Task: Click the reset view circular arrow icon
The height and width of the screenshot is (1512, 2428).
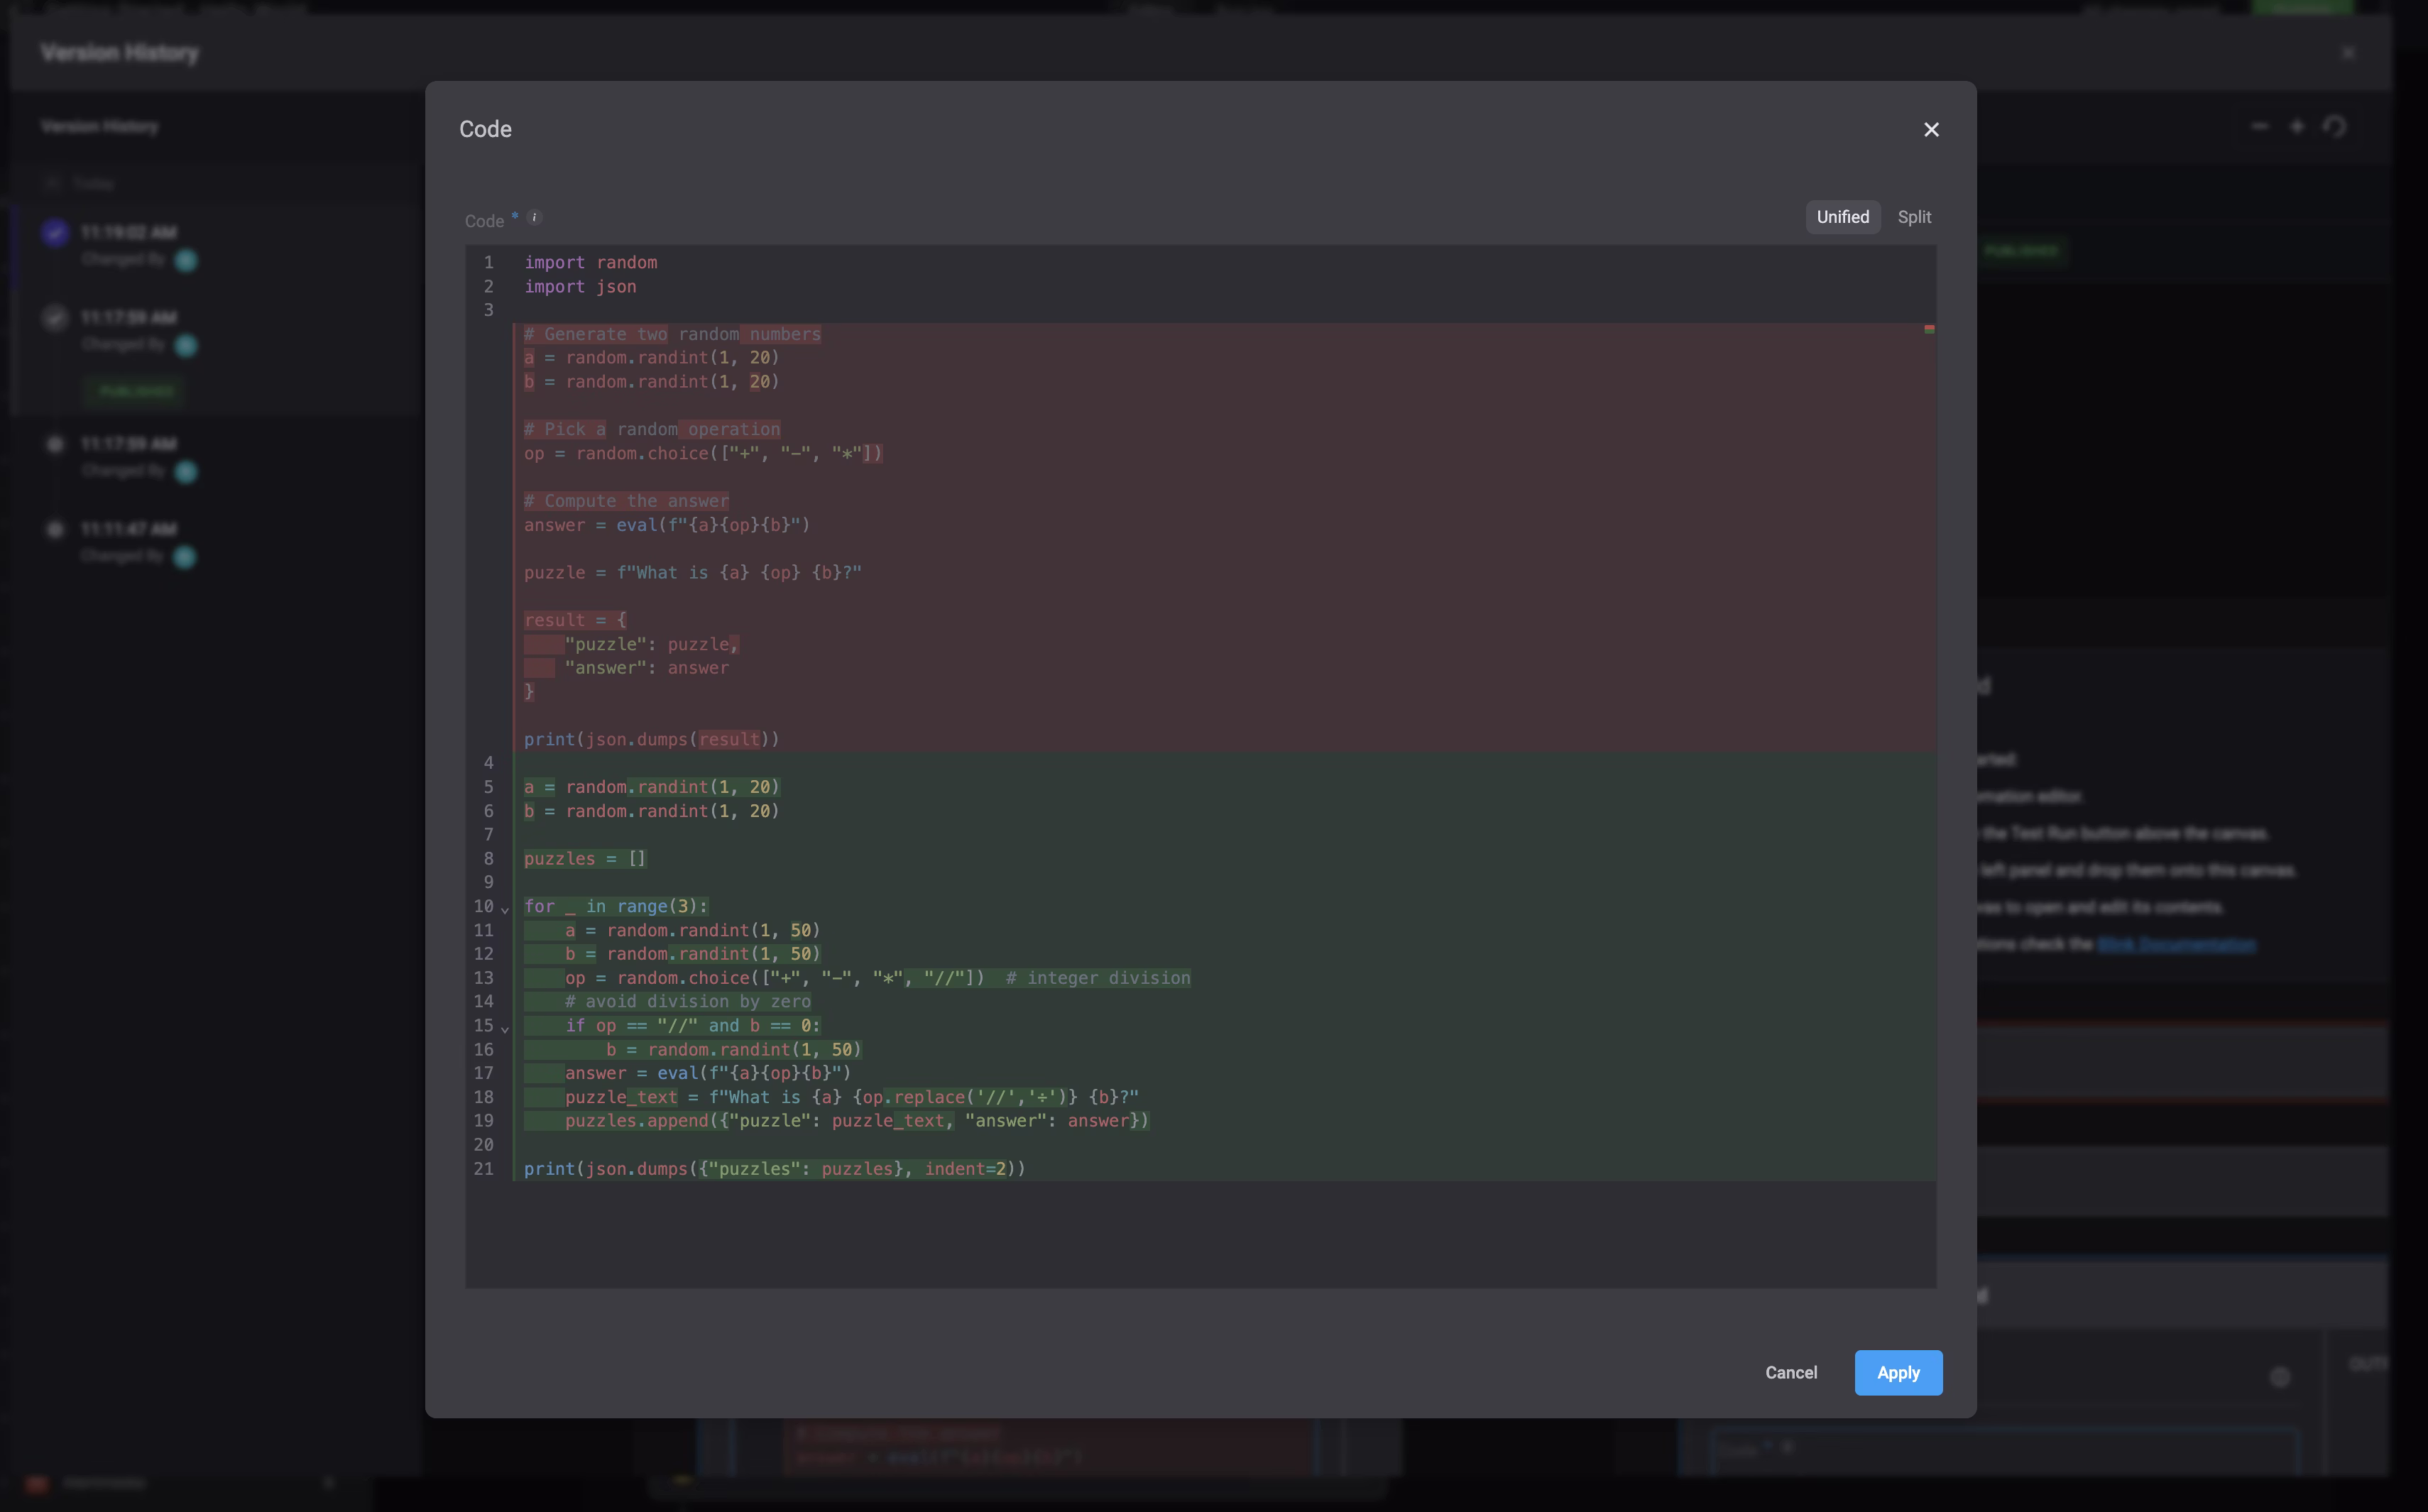Action: pyautogui.click(x=2334, y=127)
